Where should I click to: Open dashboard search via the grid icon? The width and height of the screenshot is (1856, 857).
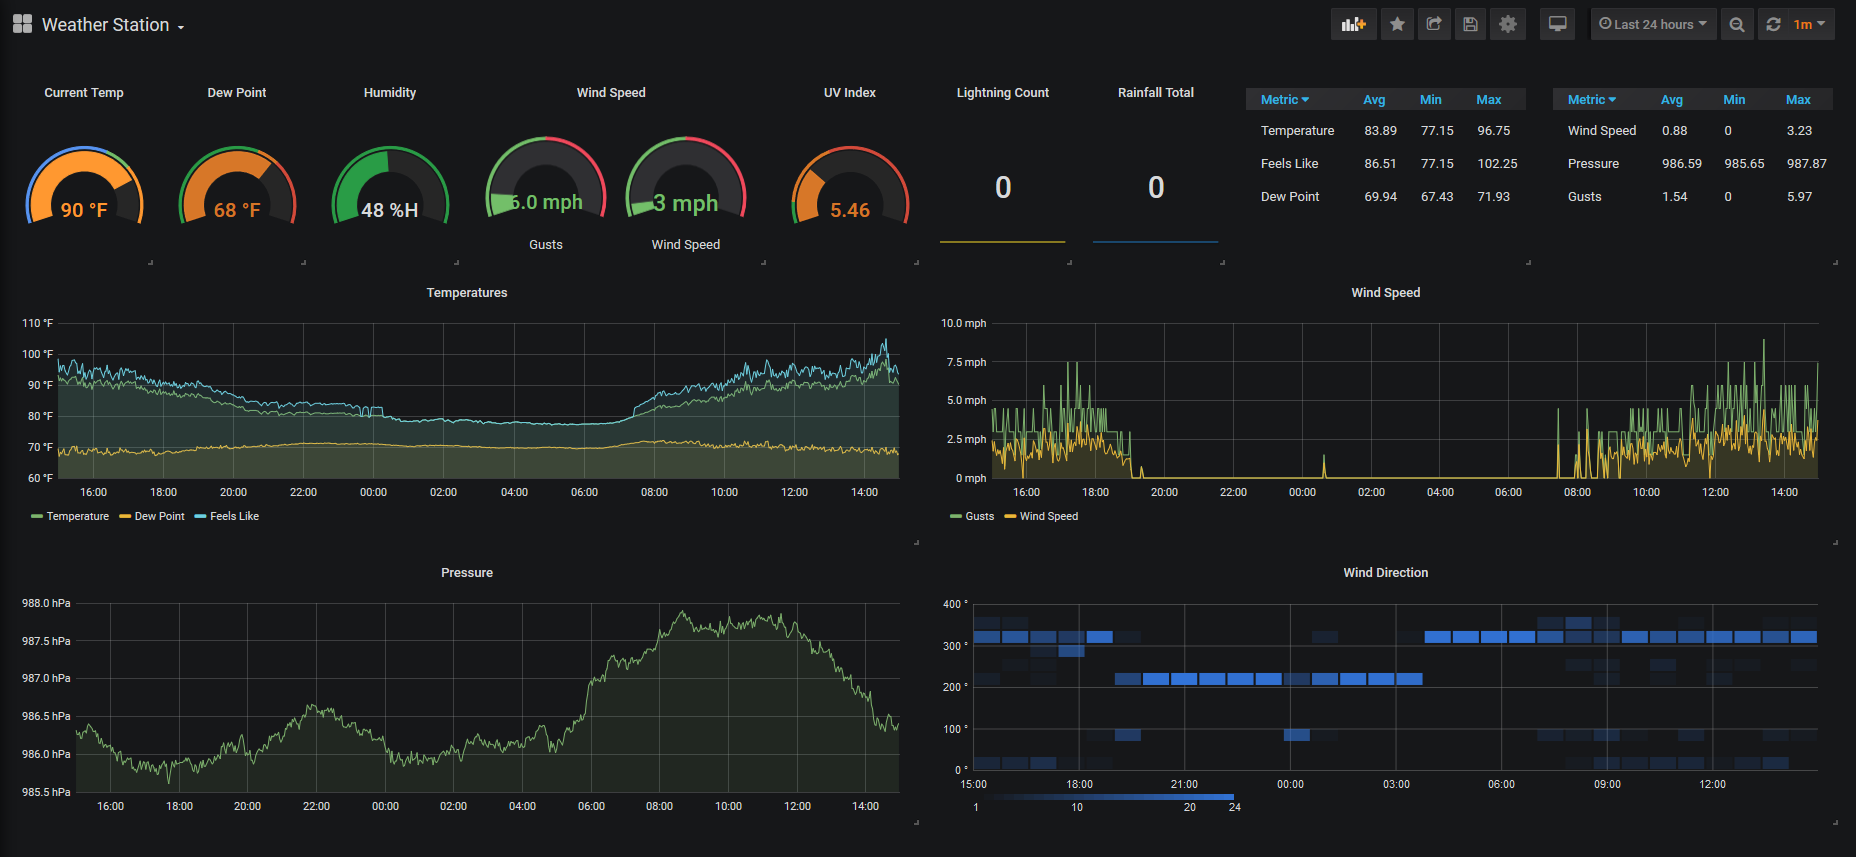[22, 24]
